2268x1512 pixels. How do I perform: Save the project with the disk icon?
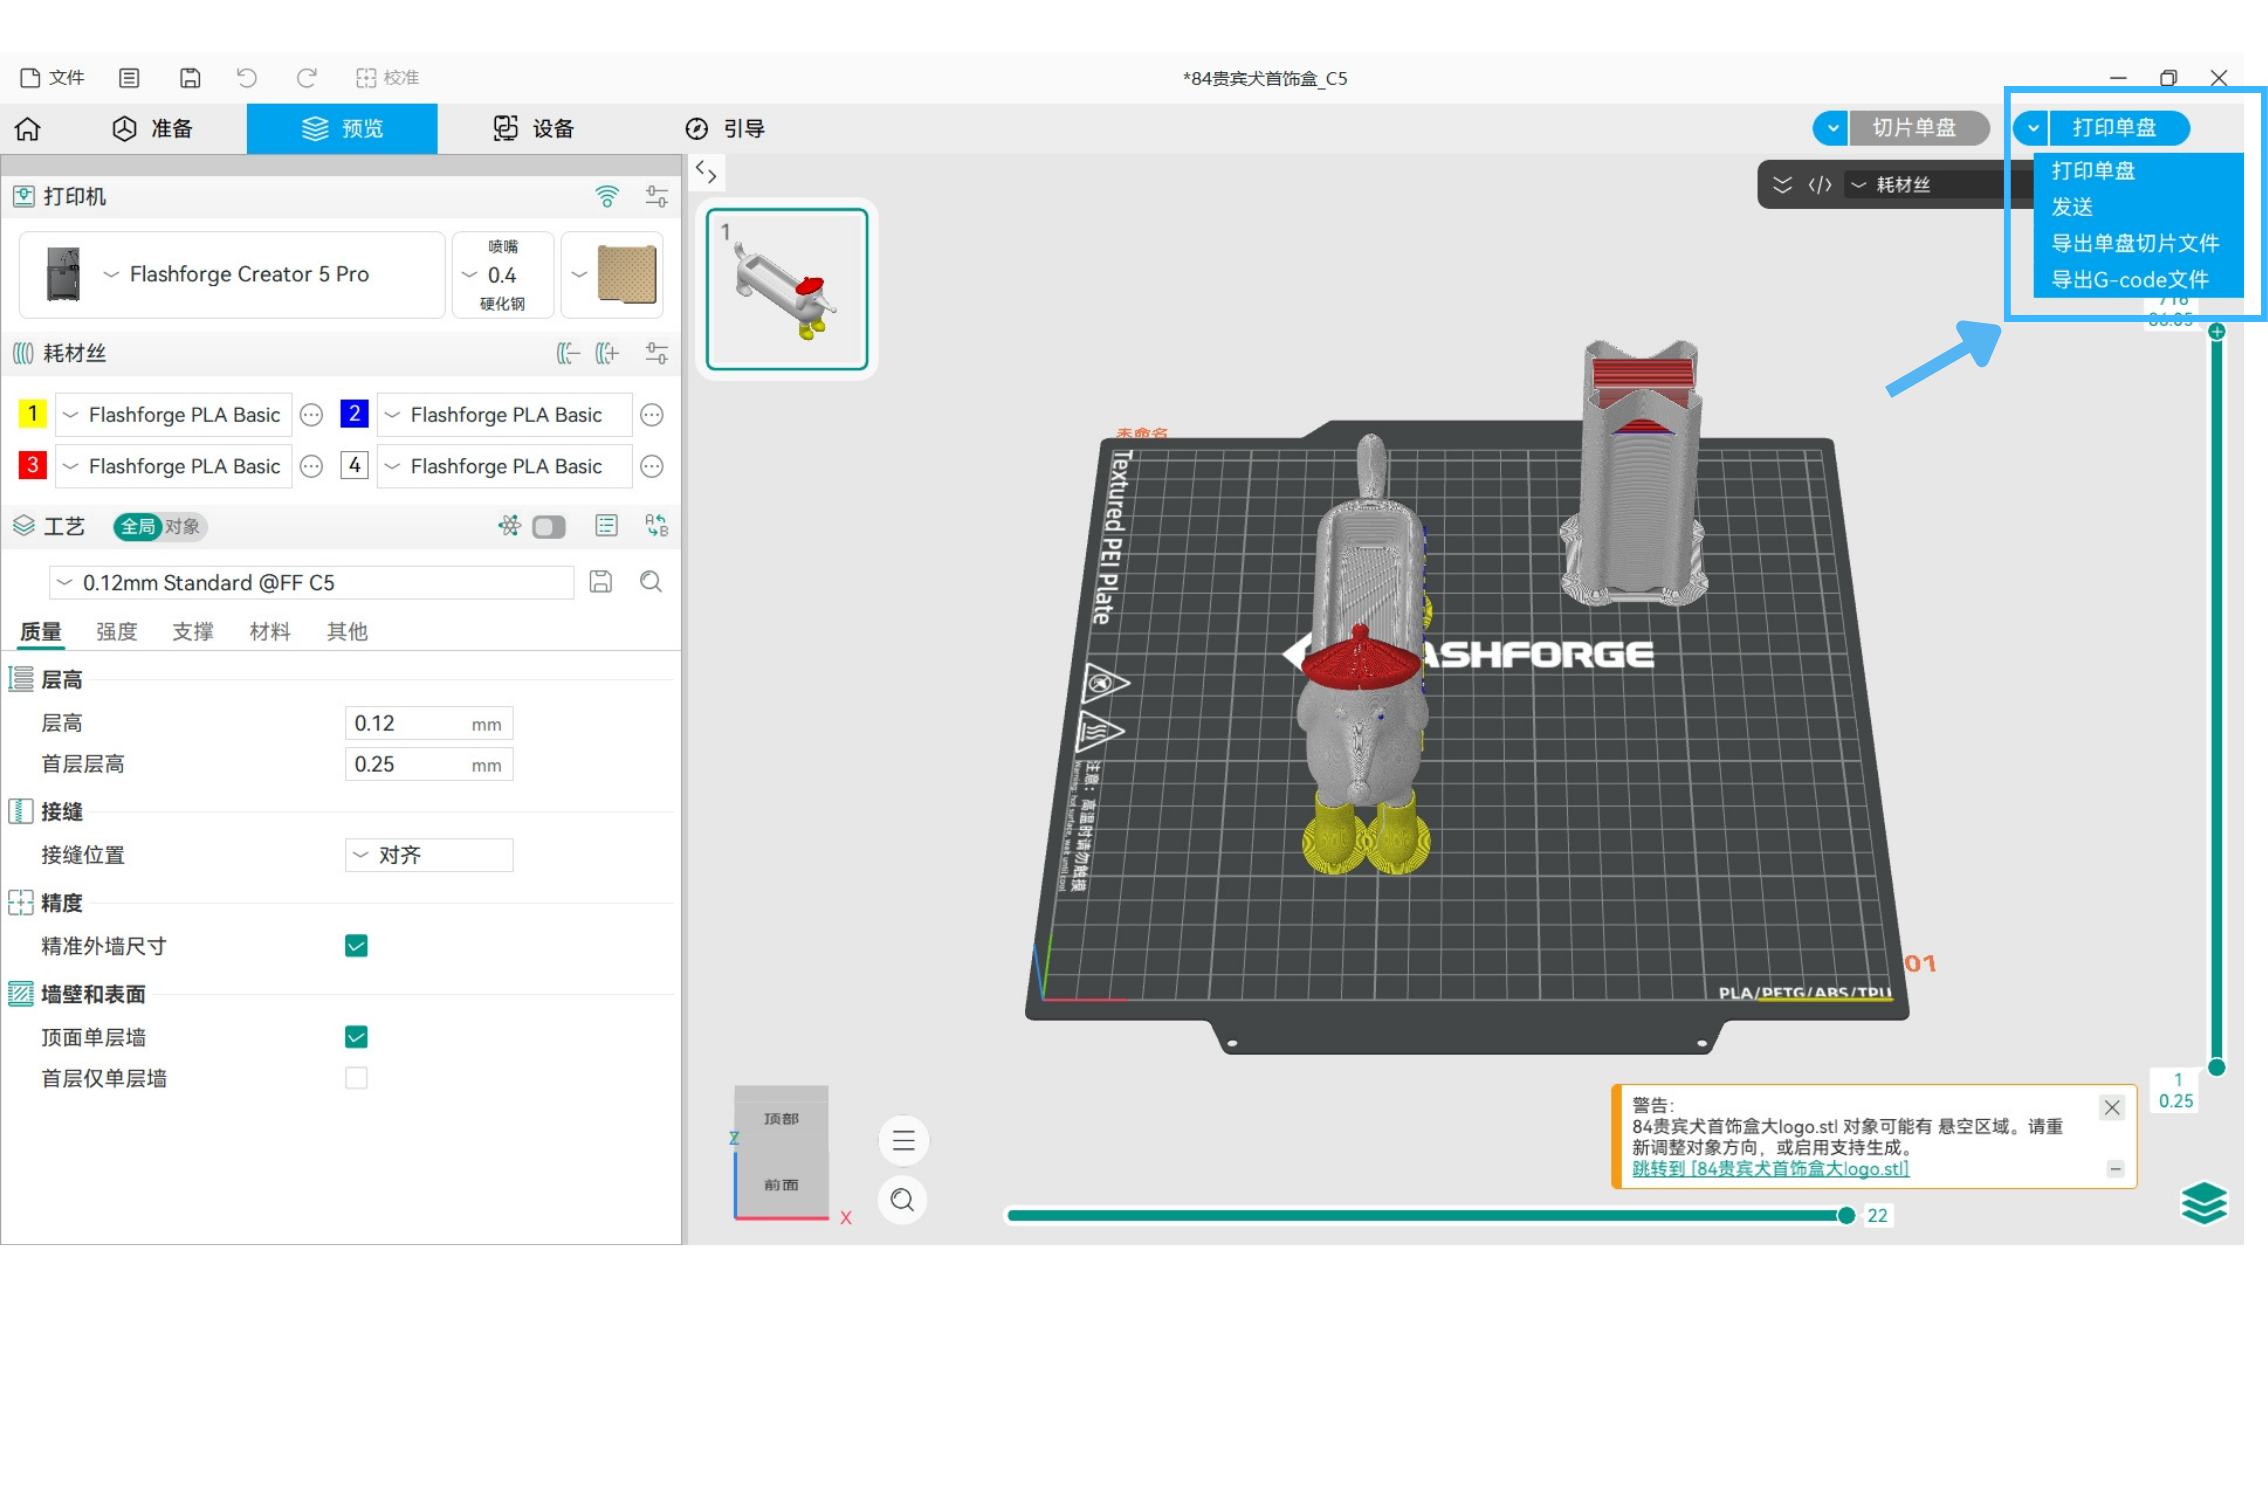click(x=190, y=78)
